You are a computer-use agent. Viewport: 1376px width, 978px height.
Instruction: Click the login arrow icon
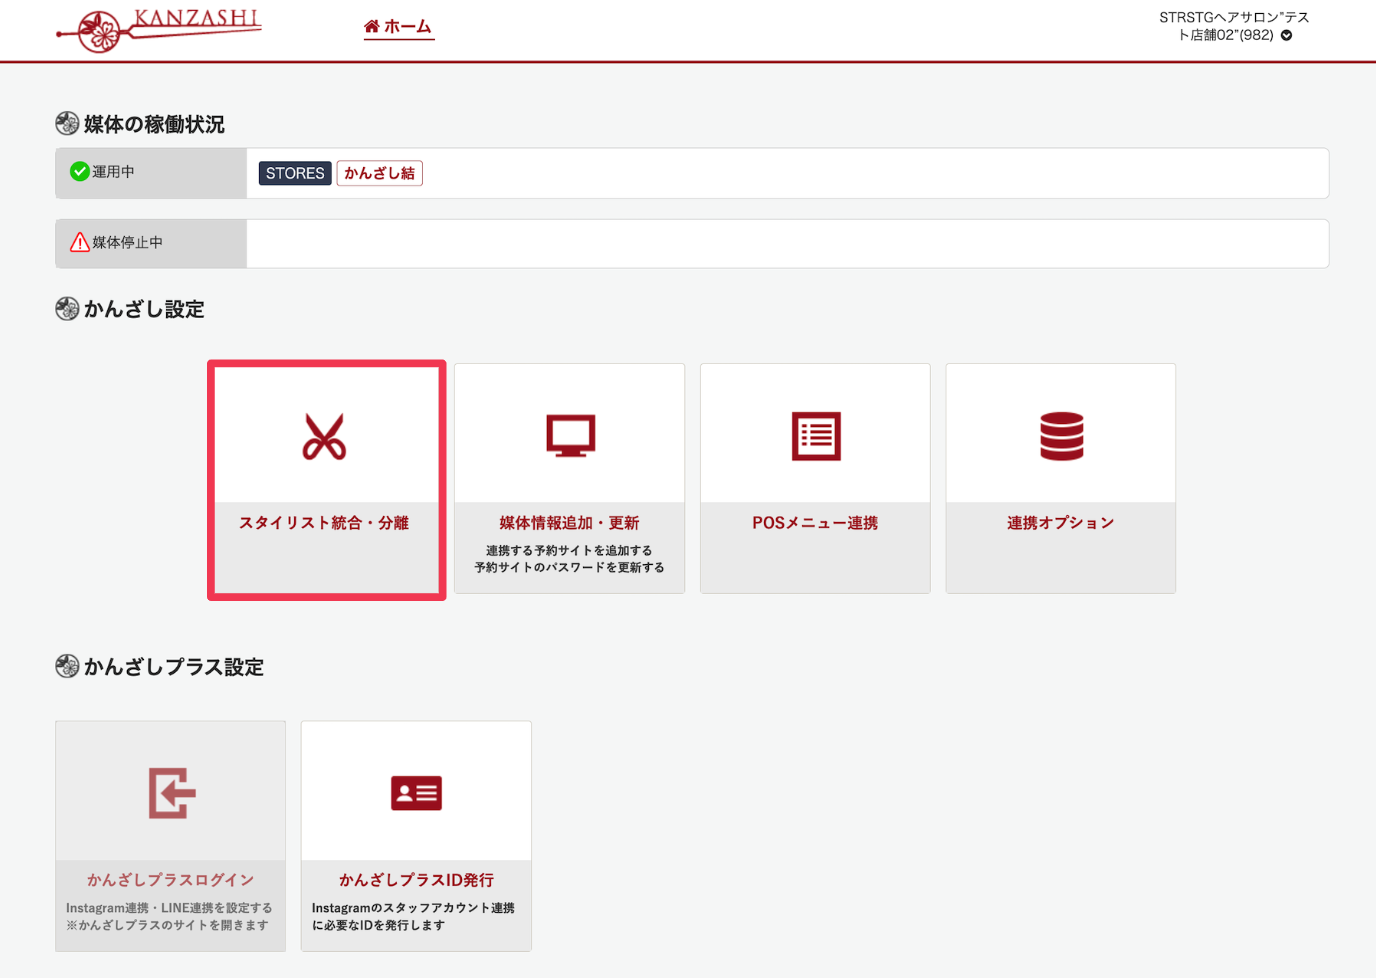pyautogui.click(x=172, y=793)
